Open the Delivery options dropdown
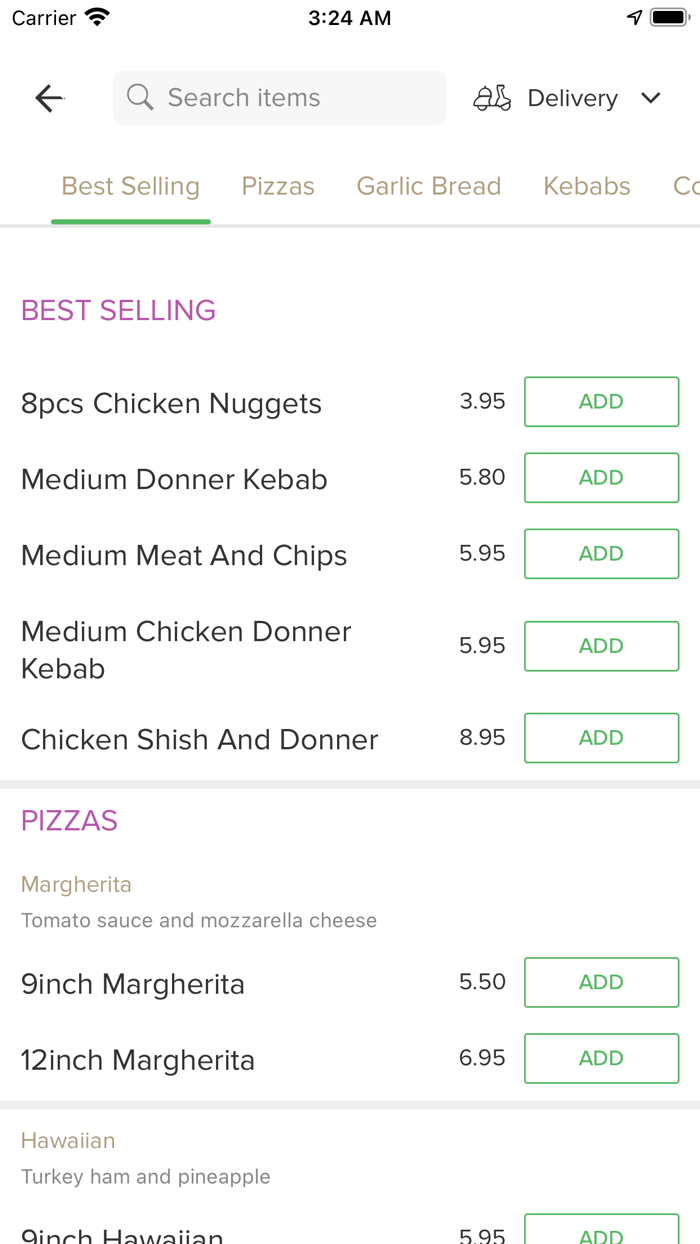Screen dimensions: 700x1244 572,97
